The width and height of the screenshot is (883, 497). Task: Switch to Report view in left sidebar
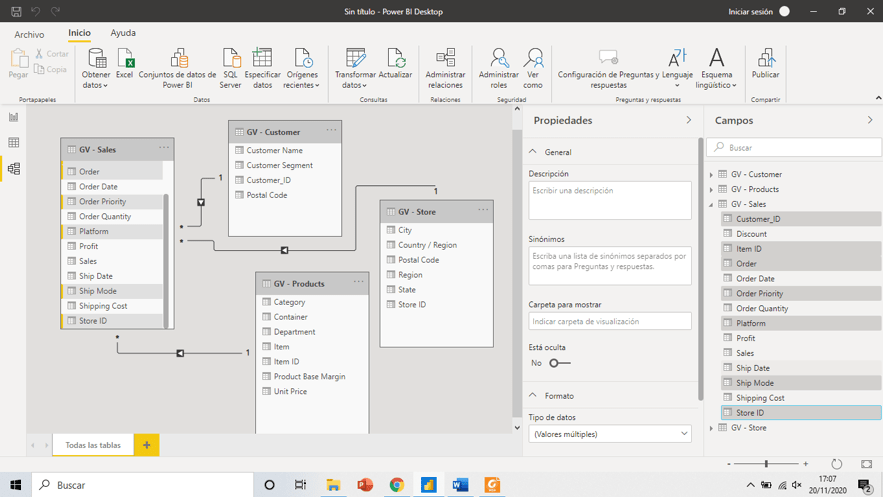[13, 117]
